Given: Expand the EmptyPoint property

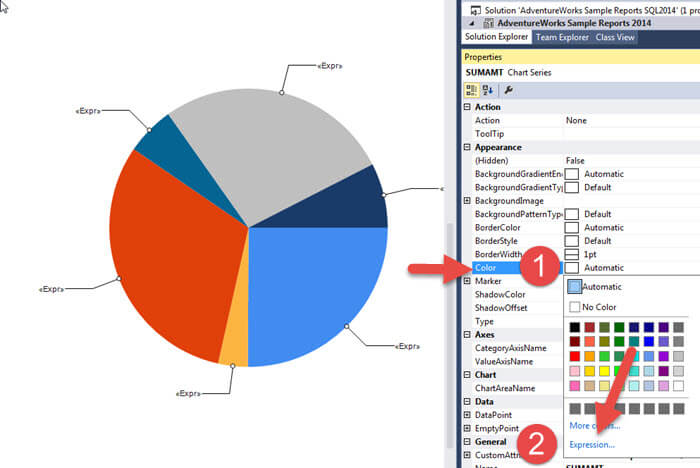Looking at the screenshot, I should click(x=467, y=428).
